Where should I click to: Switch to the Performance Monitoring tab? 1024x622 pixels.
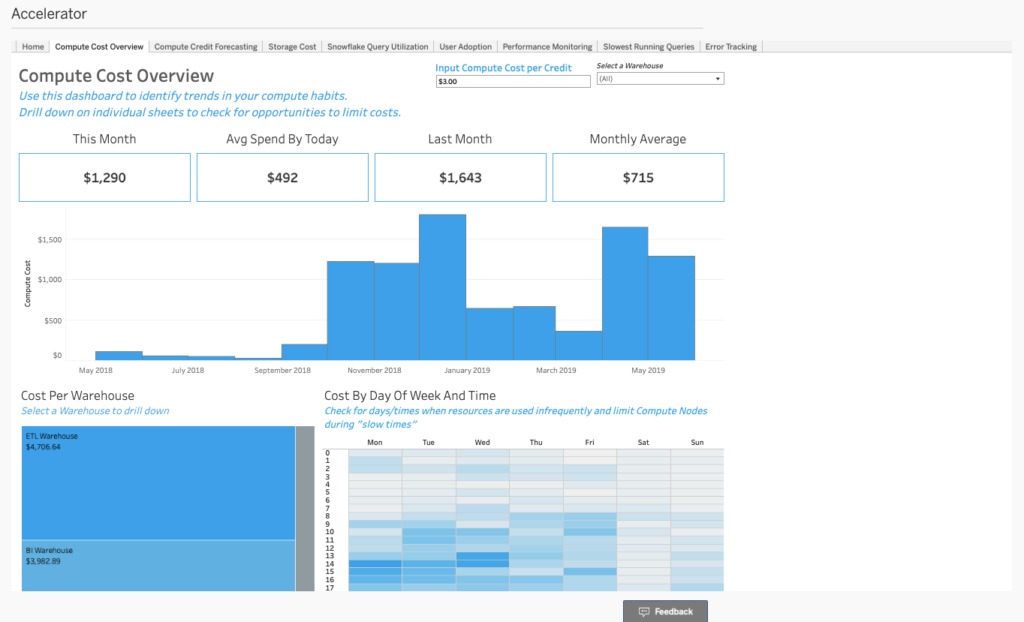point(546,45)
